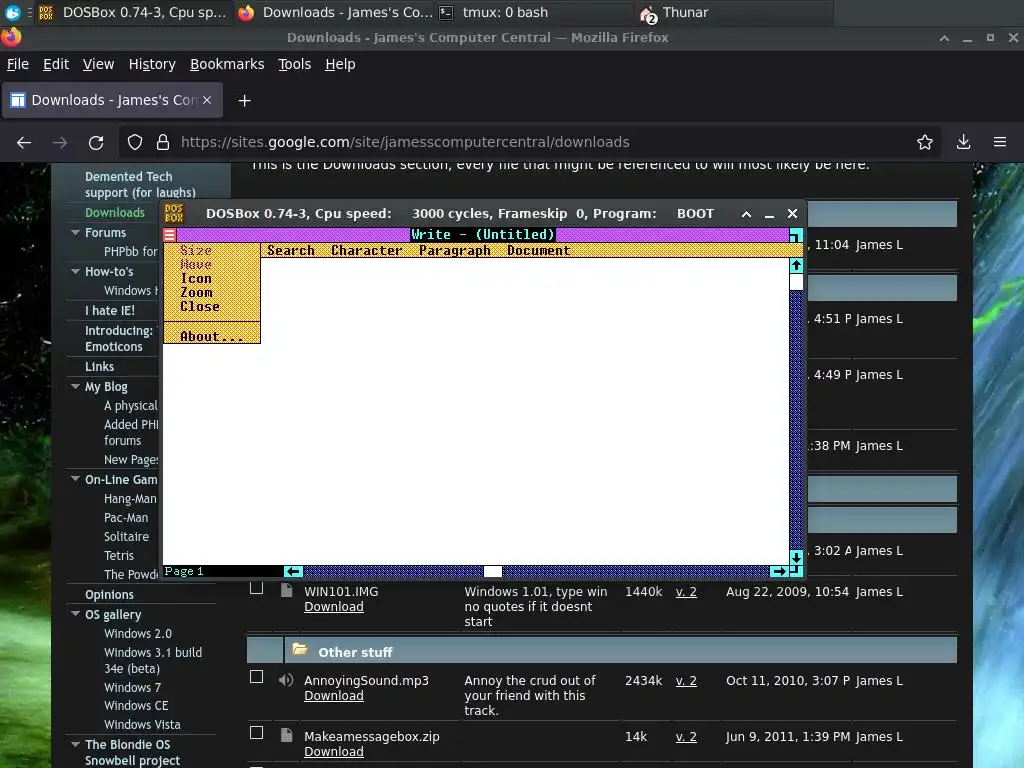
Task: Open the Character menu in Write
Action: pyautogui.click(x=366, y=250)
